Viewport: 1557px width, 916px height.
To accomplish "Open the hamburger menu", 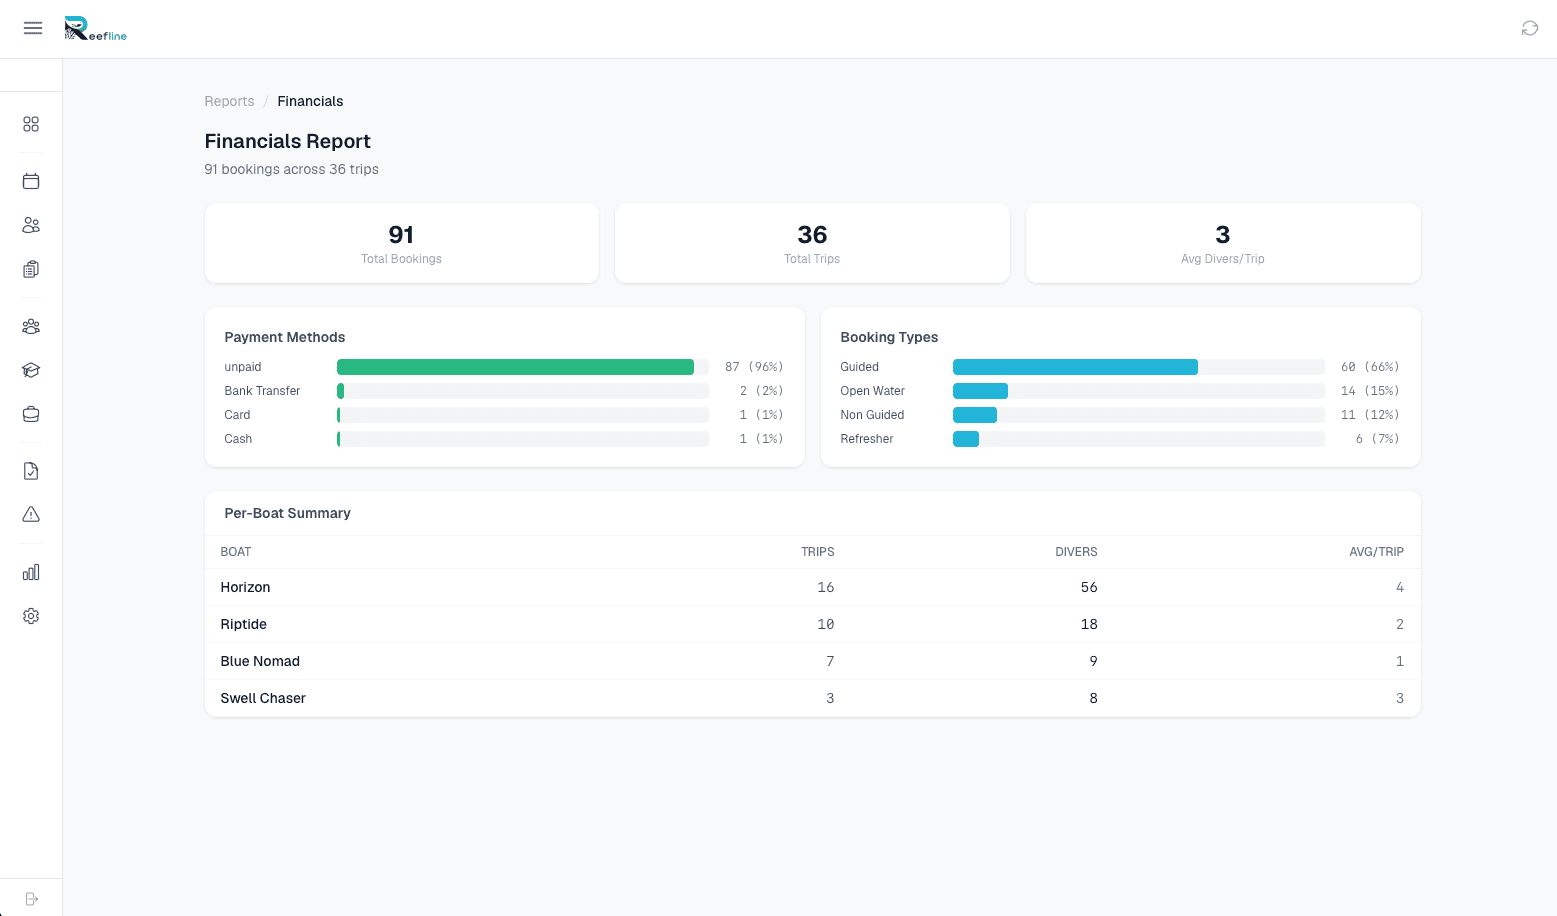I will click(33, 28).
